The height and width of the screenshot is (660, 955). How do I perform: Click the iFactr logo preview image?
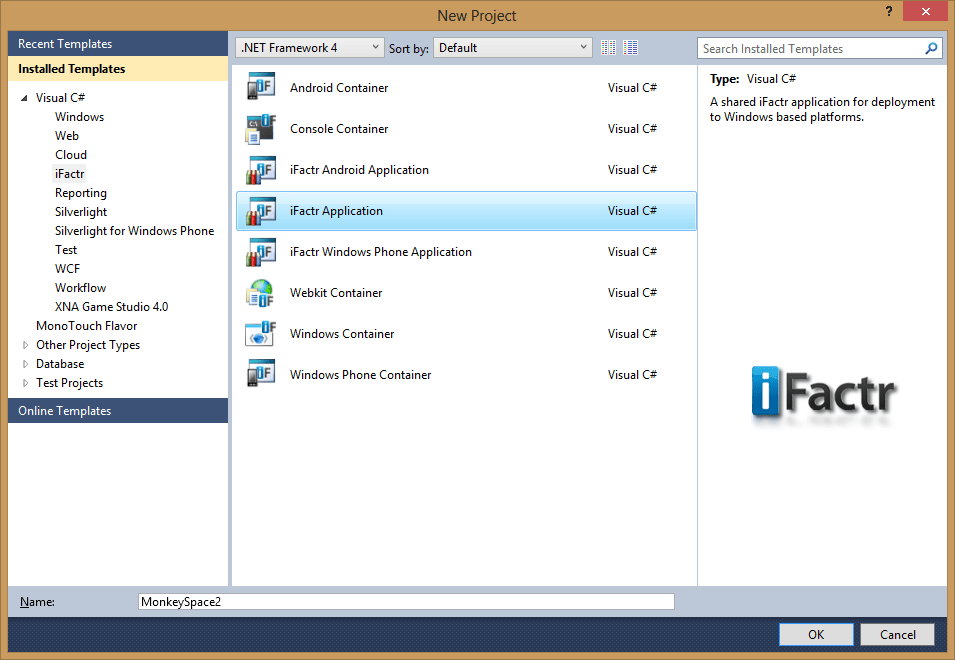pyautogui.click(x=823, y=395)
